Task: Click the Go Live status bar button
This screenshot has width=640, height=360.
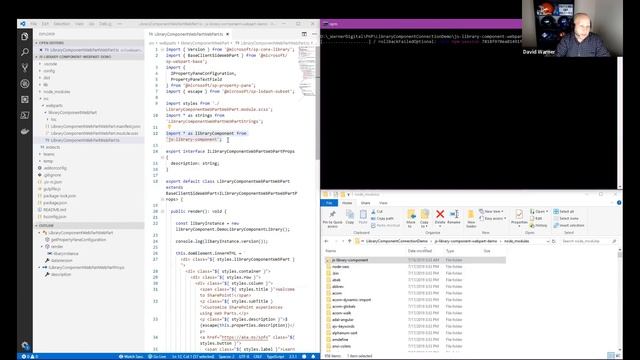Action: coord(157,356)
